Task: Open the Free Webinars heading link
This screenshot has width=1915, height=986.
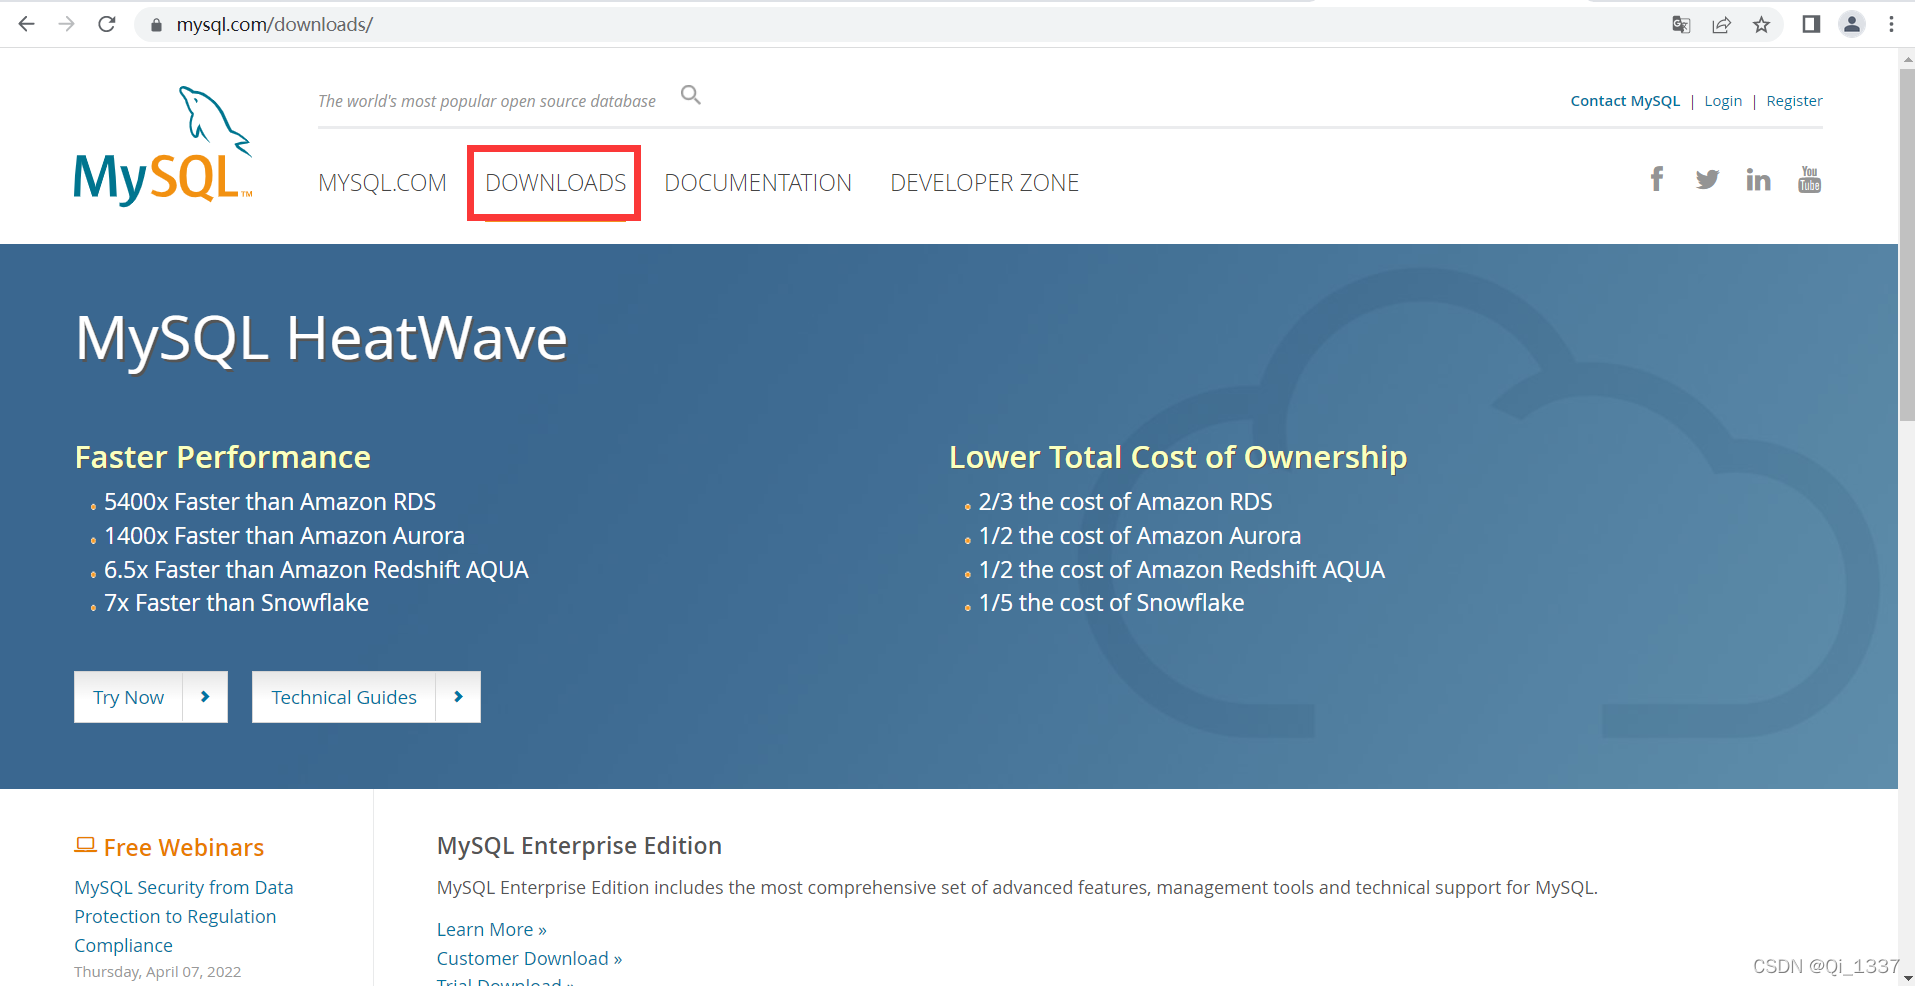Action: coord(184,848)
